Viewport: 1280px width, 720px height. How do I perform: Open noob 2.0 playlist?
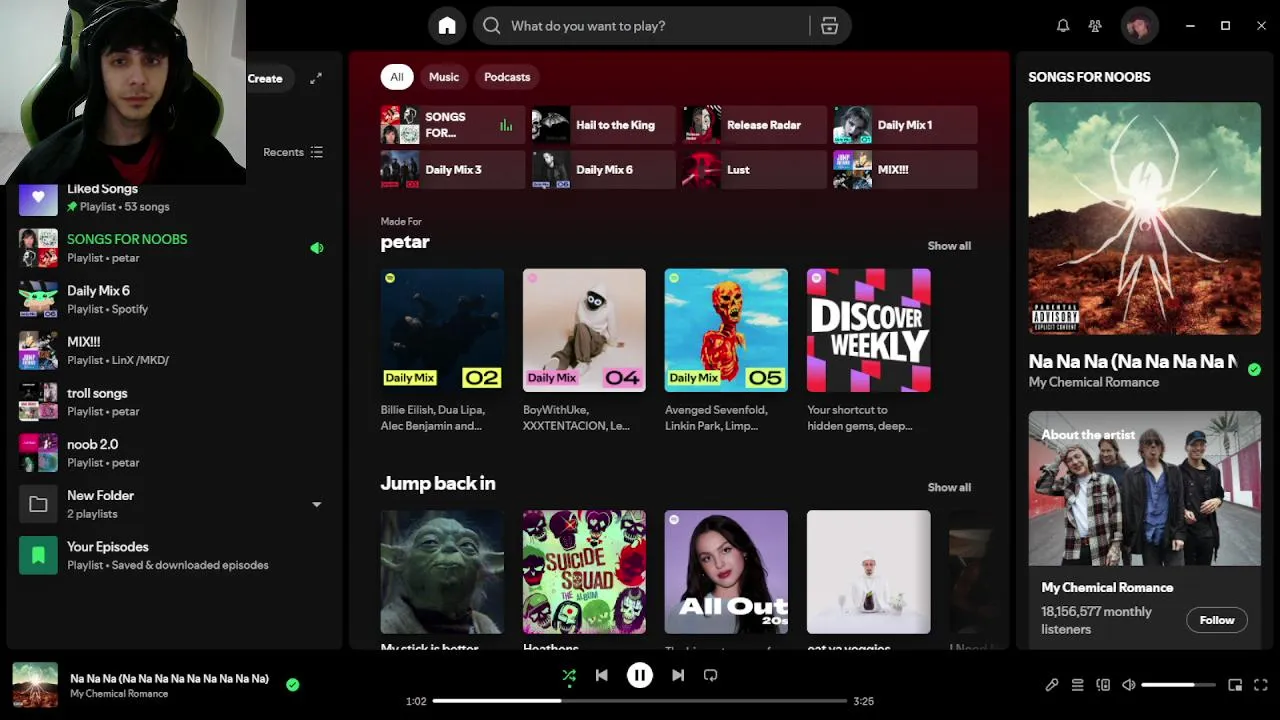pyautogui.click(x=175, y=453)
